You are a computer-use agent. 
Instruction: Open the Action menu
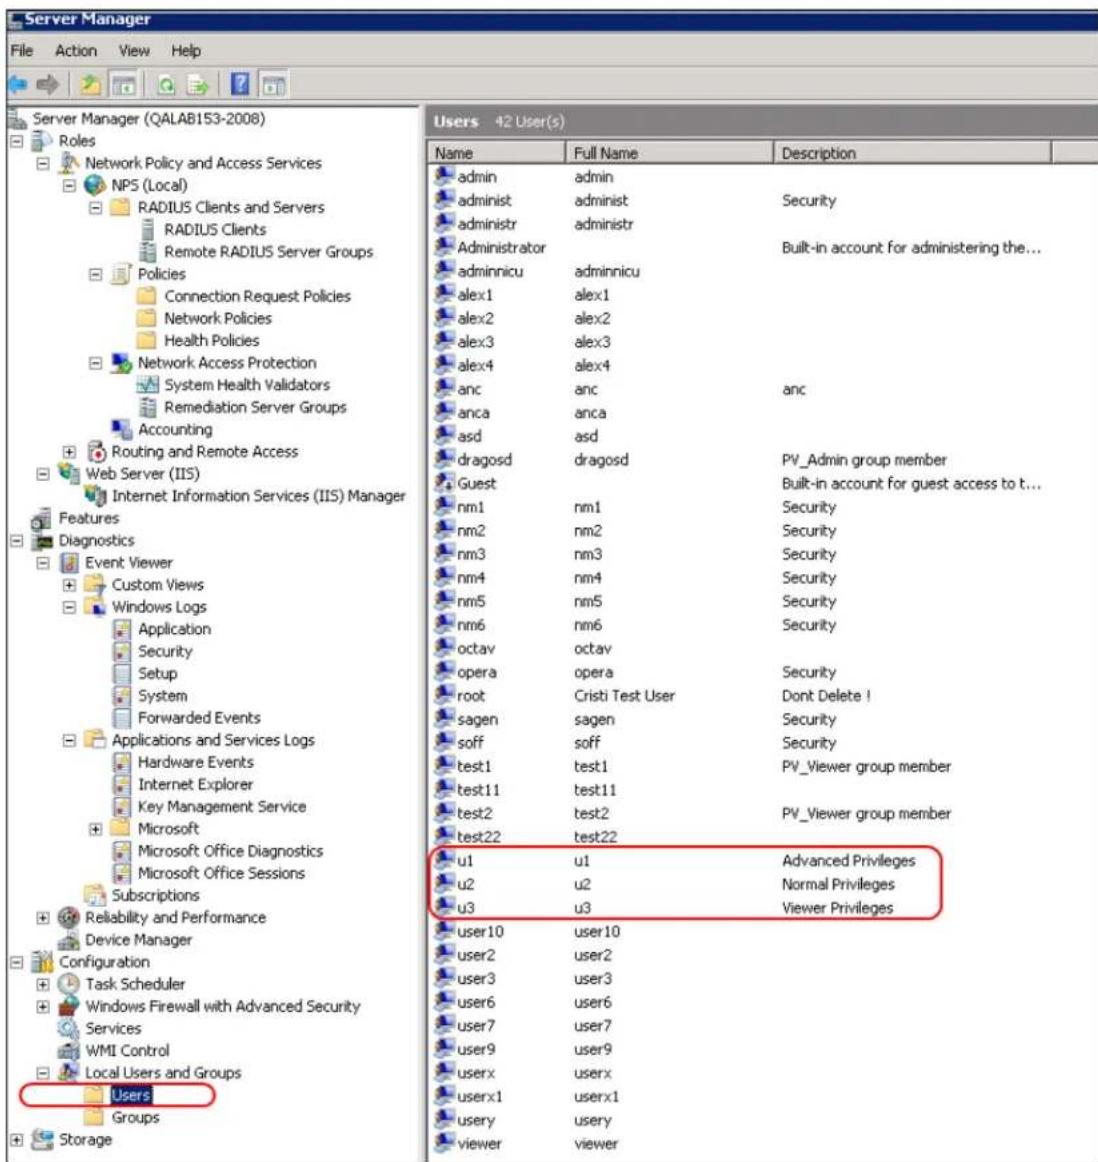point(76,50)
